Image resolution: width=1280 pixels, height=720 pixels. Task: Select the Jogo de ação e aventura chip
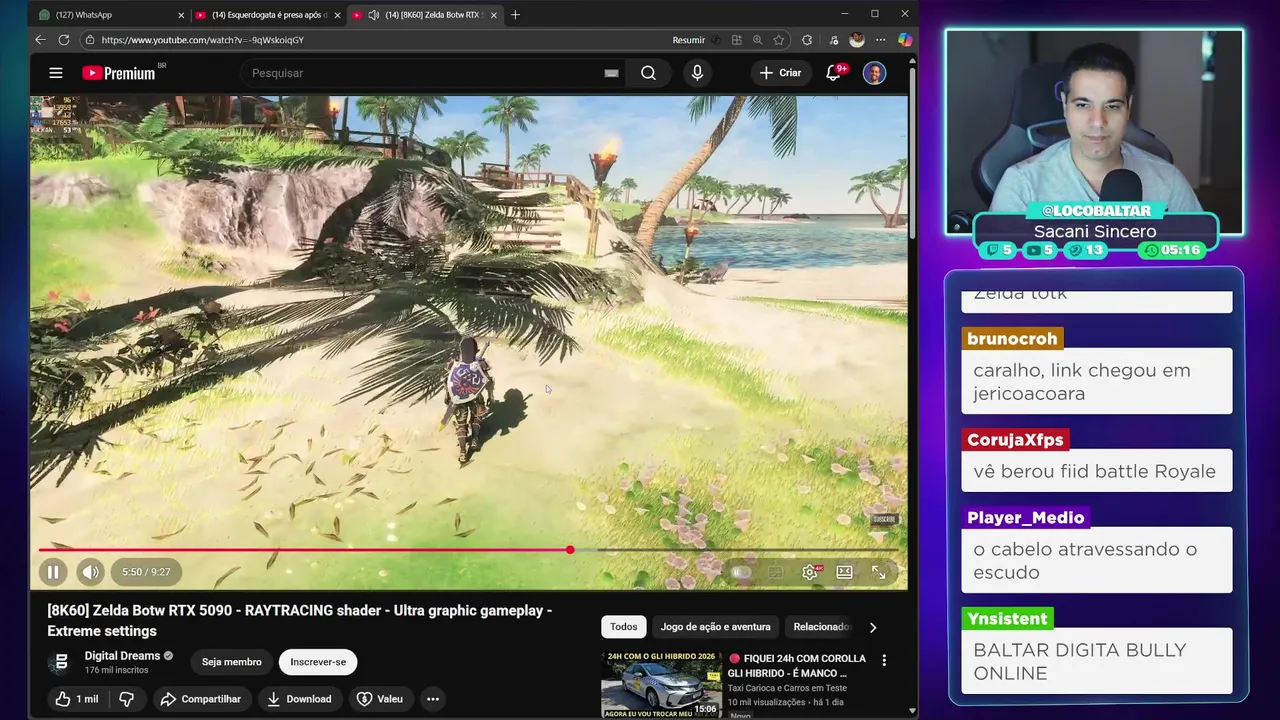point(716,627)
